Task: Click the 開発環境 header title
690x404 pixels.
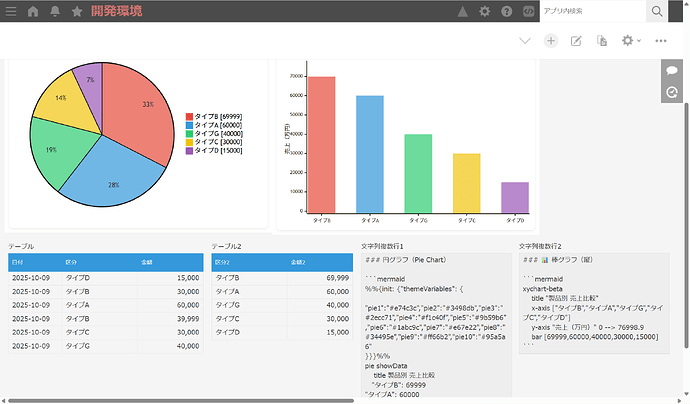Action: (116, 11)
